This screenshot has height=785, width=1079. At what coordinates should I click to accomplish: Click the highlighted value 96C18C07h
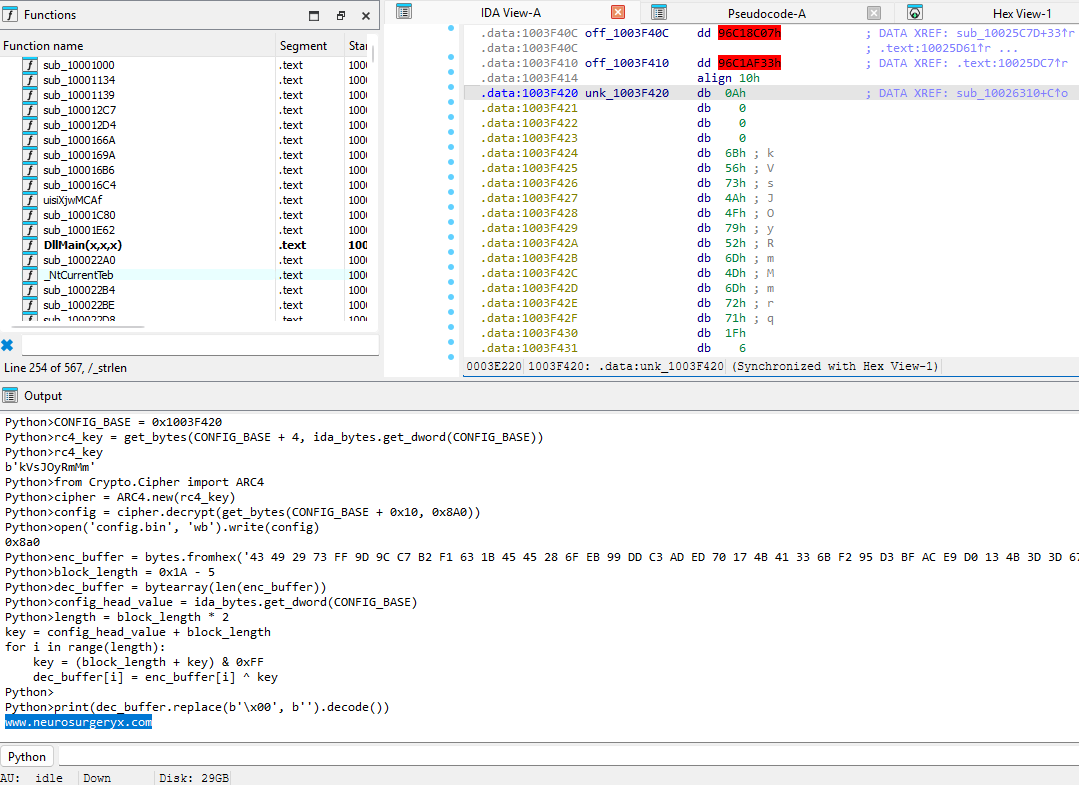[749, 33]
